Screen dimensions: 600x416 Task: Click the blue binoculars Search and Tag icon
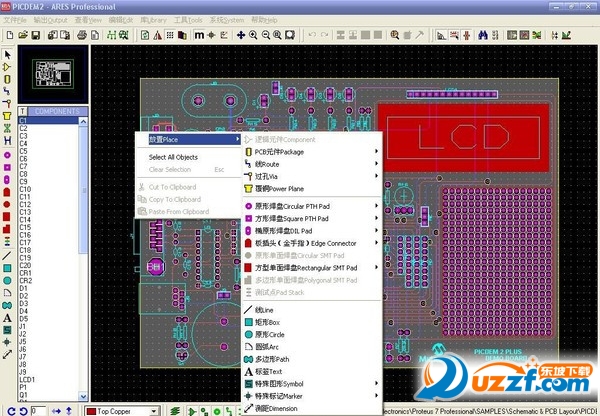pyautogui.click(x=483, y=35)
